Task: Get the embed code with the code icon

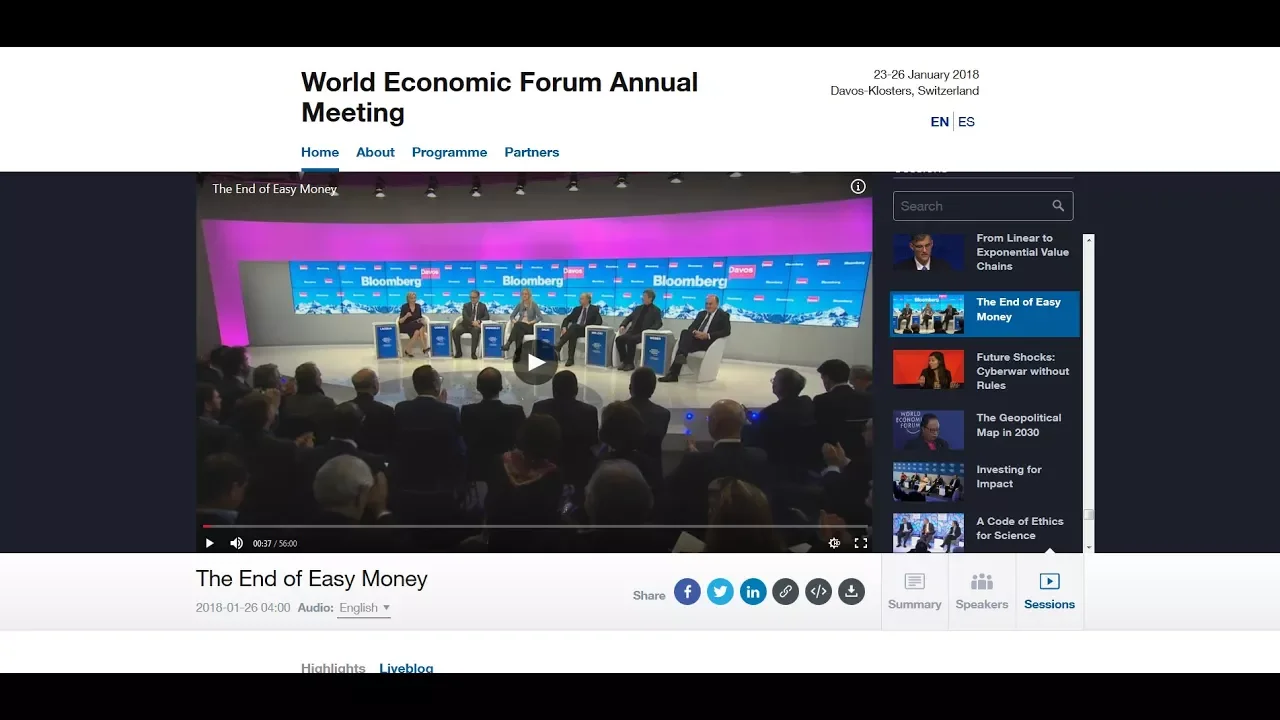Action: tap(818, 592)
